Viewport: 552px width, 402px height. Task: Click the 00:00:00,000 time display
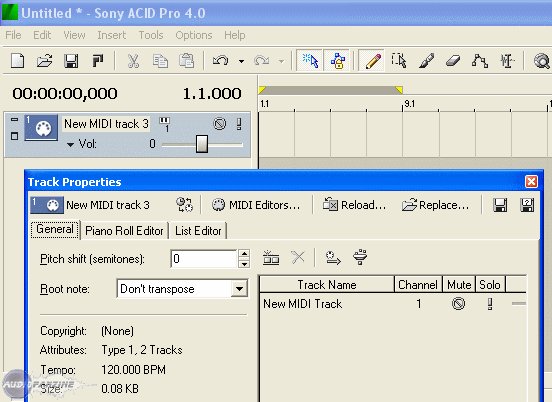(65, 94)
